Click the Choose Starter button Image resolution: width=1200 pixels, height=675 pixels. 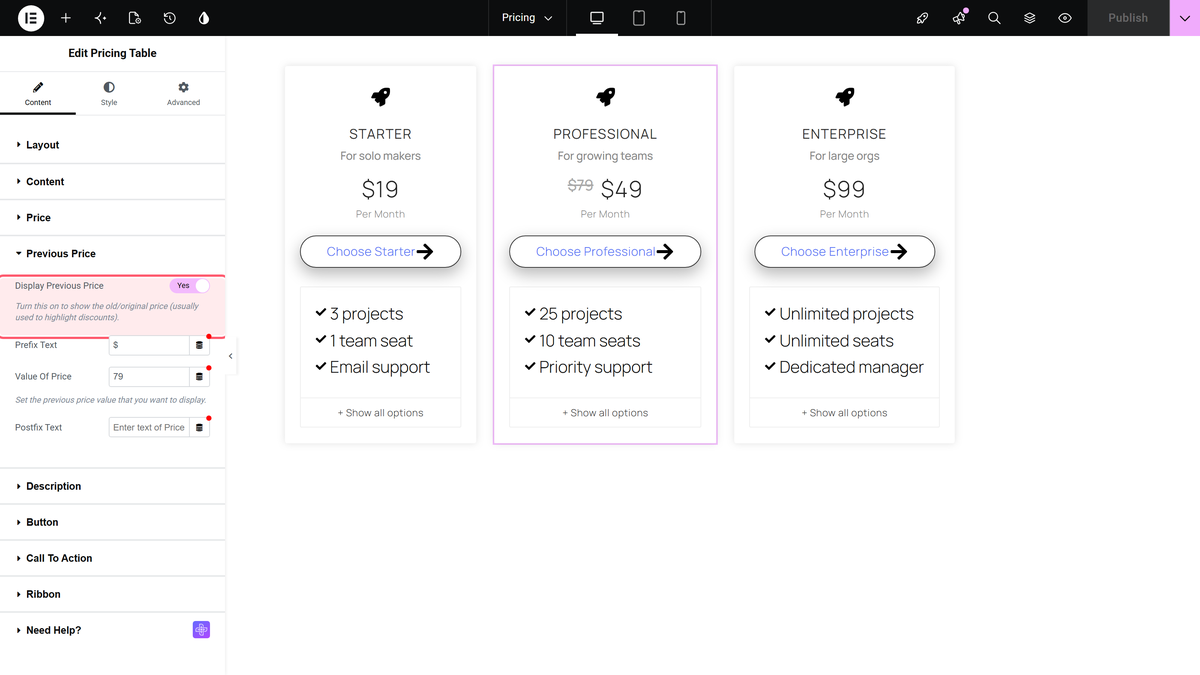(x=380, y=252)
